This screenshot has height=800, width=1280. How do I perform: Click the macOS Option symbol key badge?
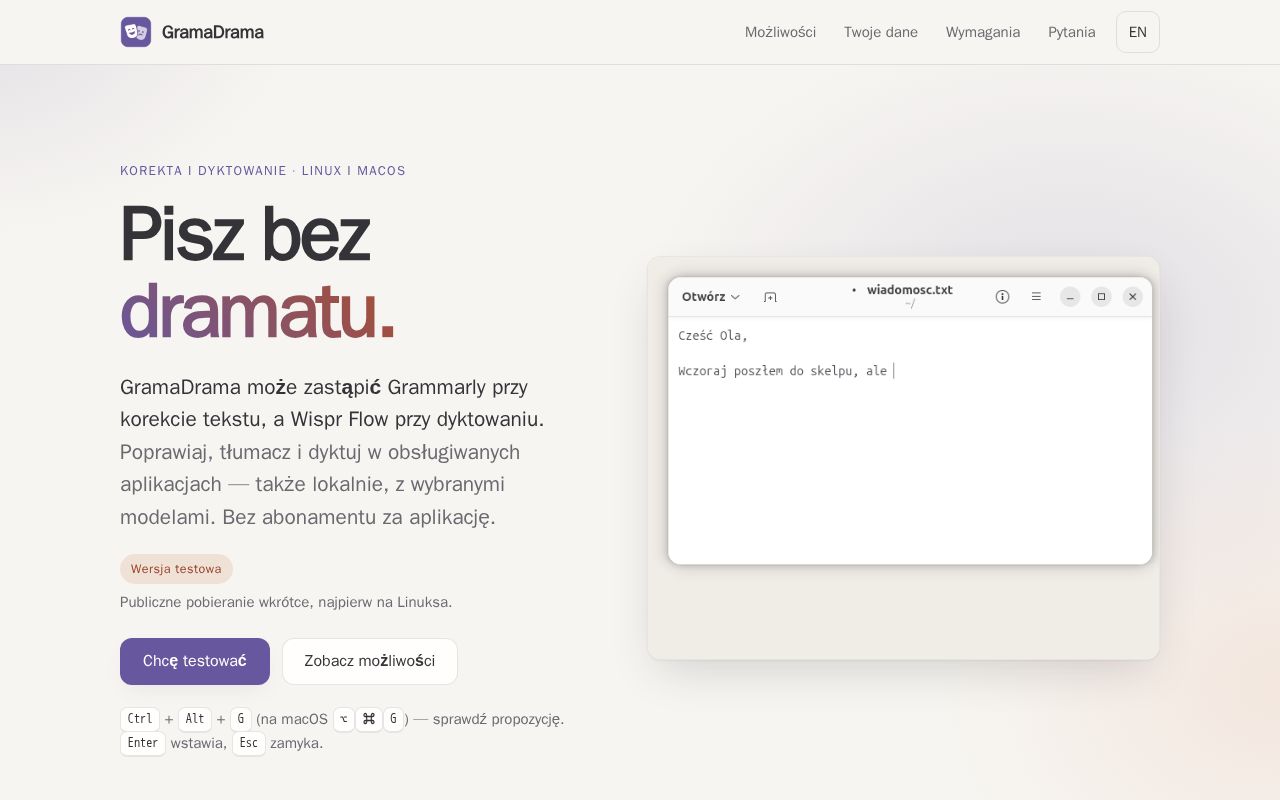click(x=343, y=719)
